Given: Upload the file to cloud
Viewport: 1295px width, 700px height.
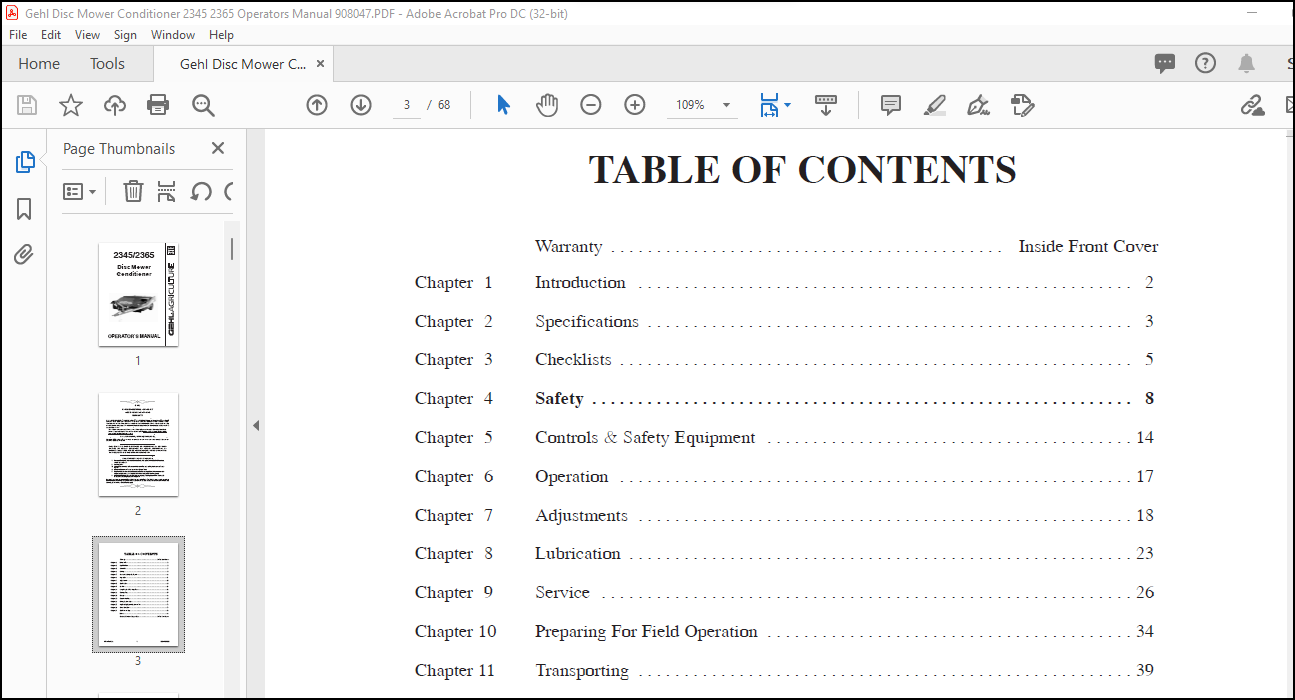Looking at the screenshot, I should pyautogui.click(x=115, y=105).
